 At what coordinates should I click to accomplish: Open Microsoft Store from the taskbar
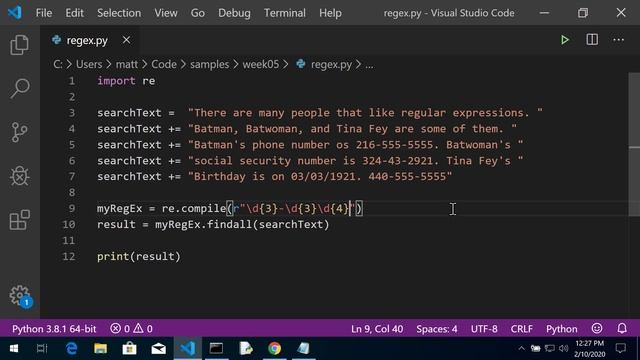(x=129, y=348)
